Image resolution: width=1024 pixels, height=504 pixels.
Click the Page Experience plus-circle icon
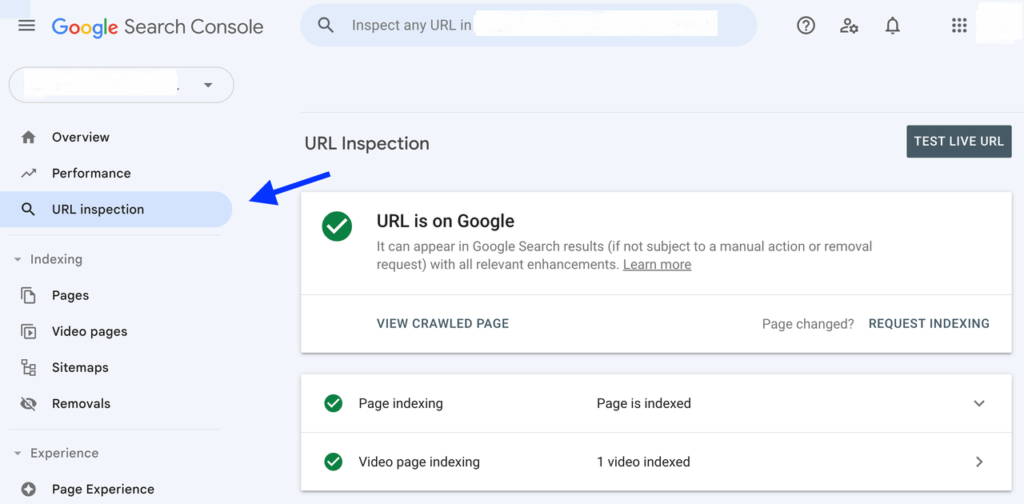point(28,489)
